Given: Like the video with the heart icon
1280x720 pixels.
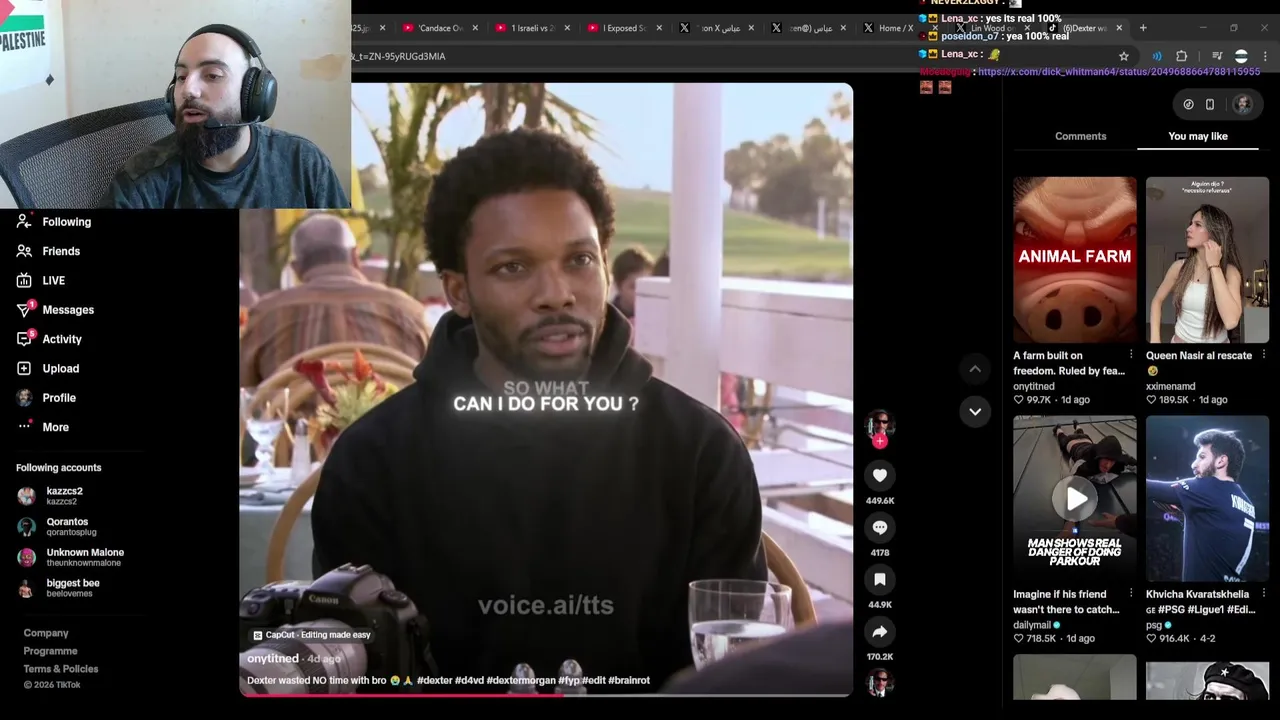Looking at the screenshot, I should tap(880, 476).
